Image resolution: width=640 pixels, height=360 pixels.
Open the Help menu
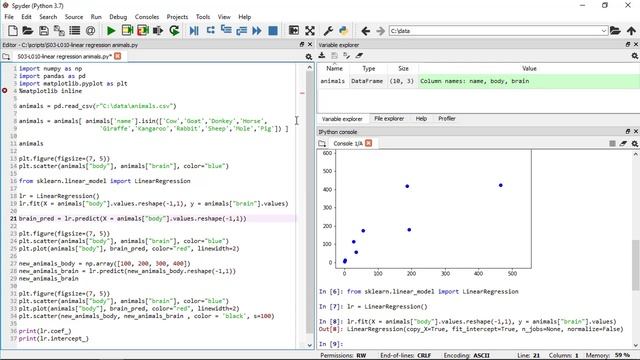(x=244, y=17)
